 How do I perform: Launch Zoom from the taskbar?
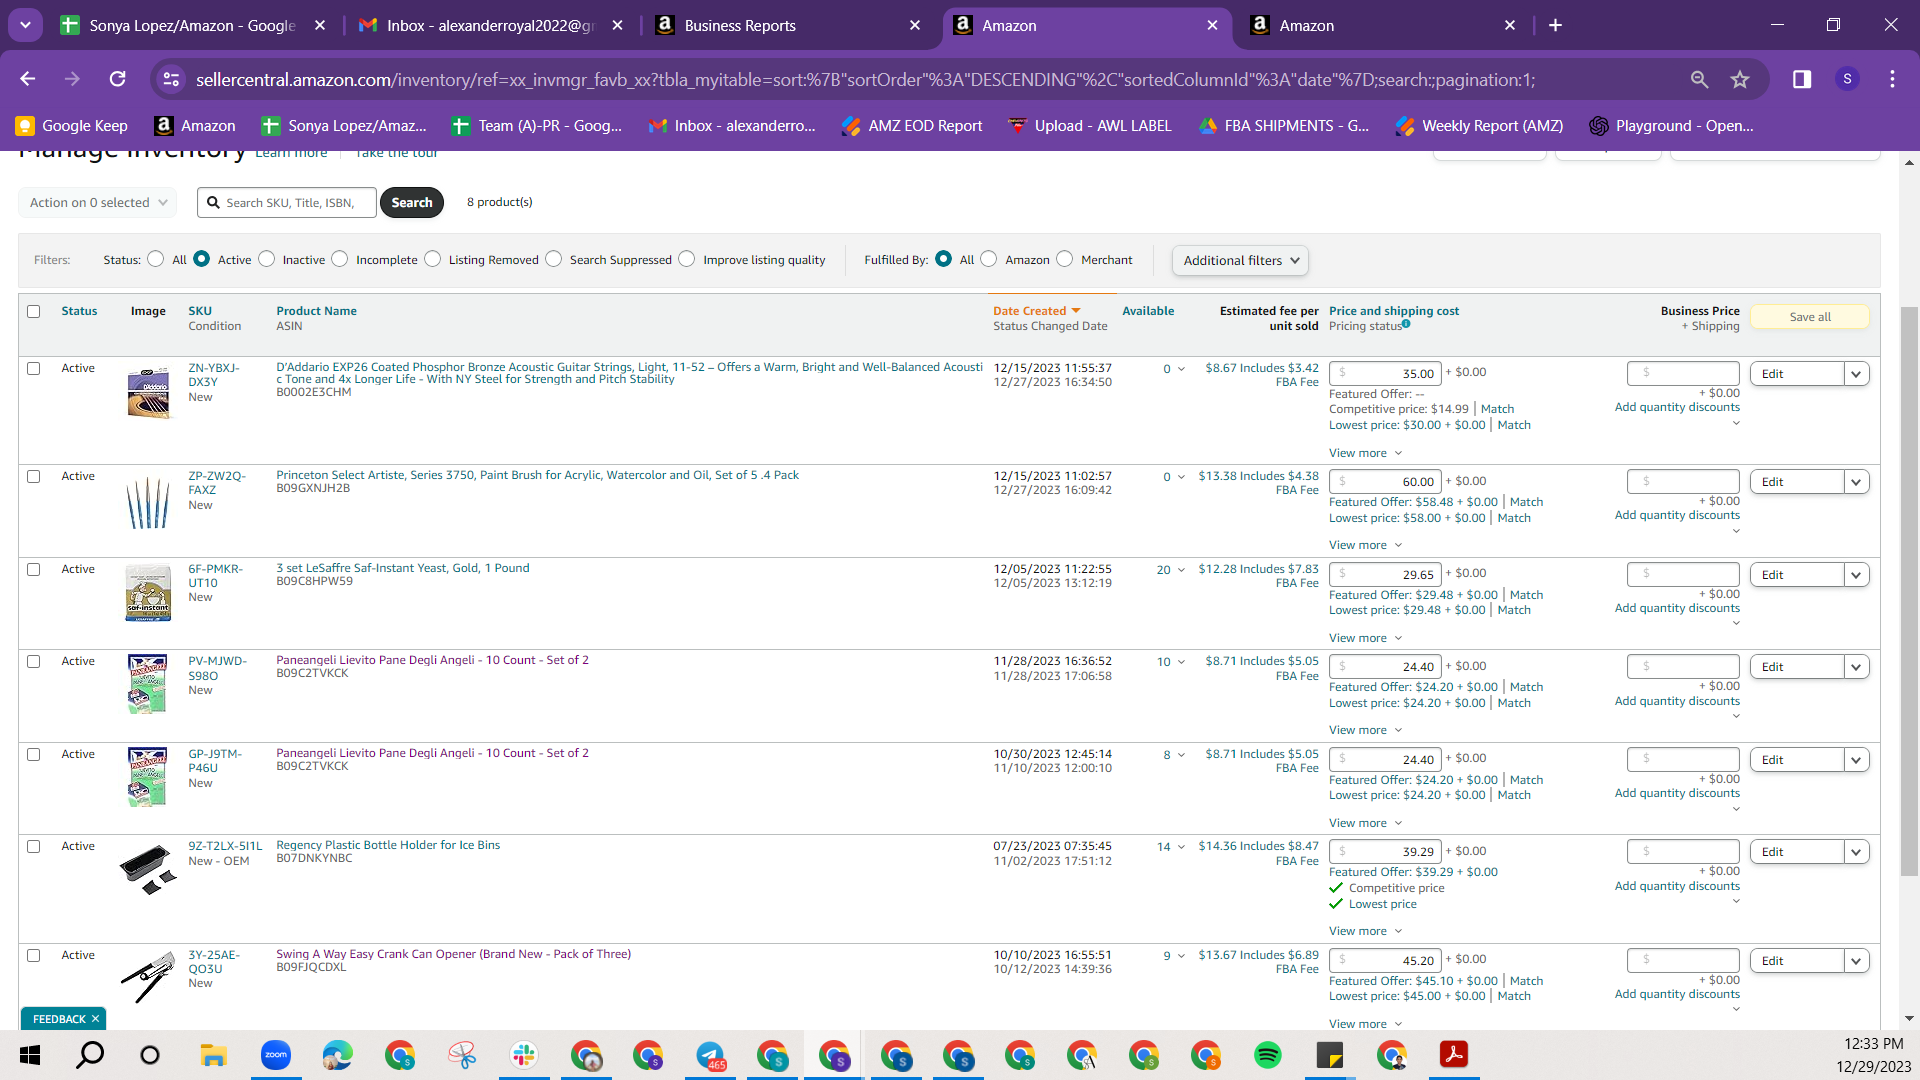[x=275, y=1055]
